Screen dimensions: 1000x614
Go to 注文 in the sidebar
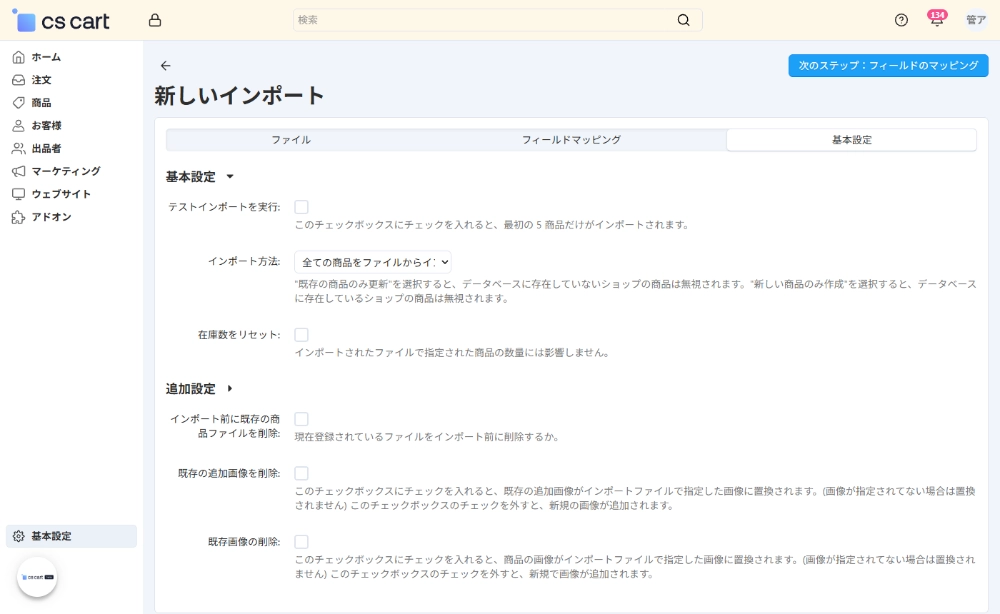pyautogui.click(x=41, y=80)
